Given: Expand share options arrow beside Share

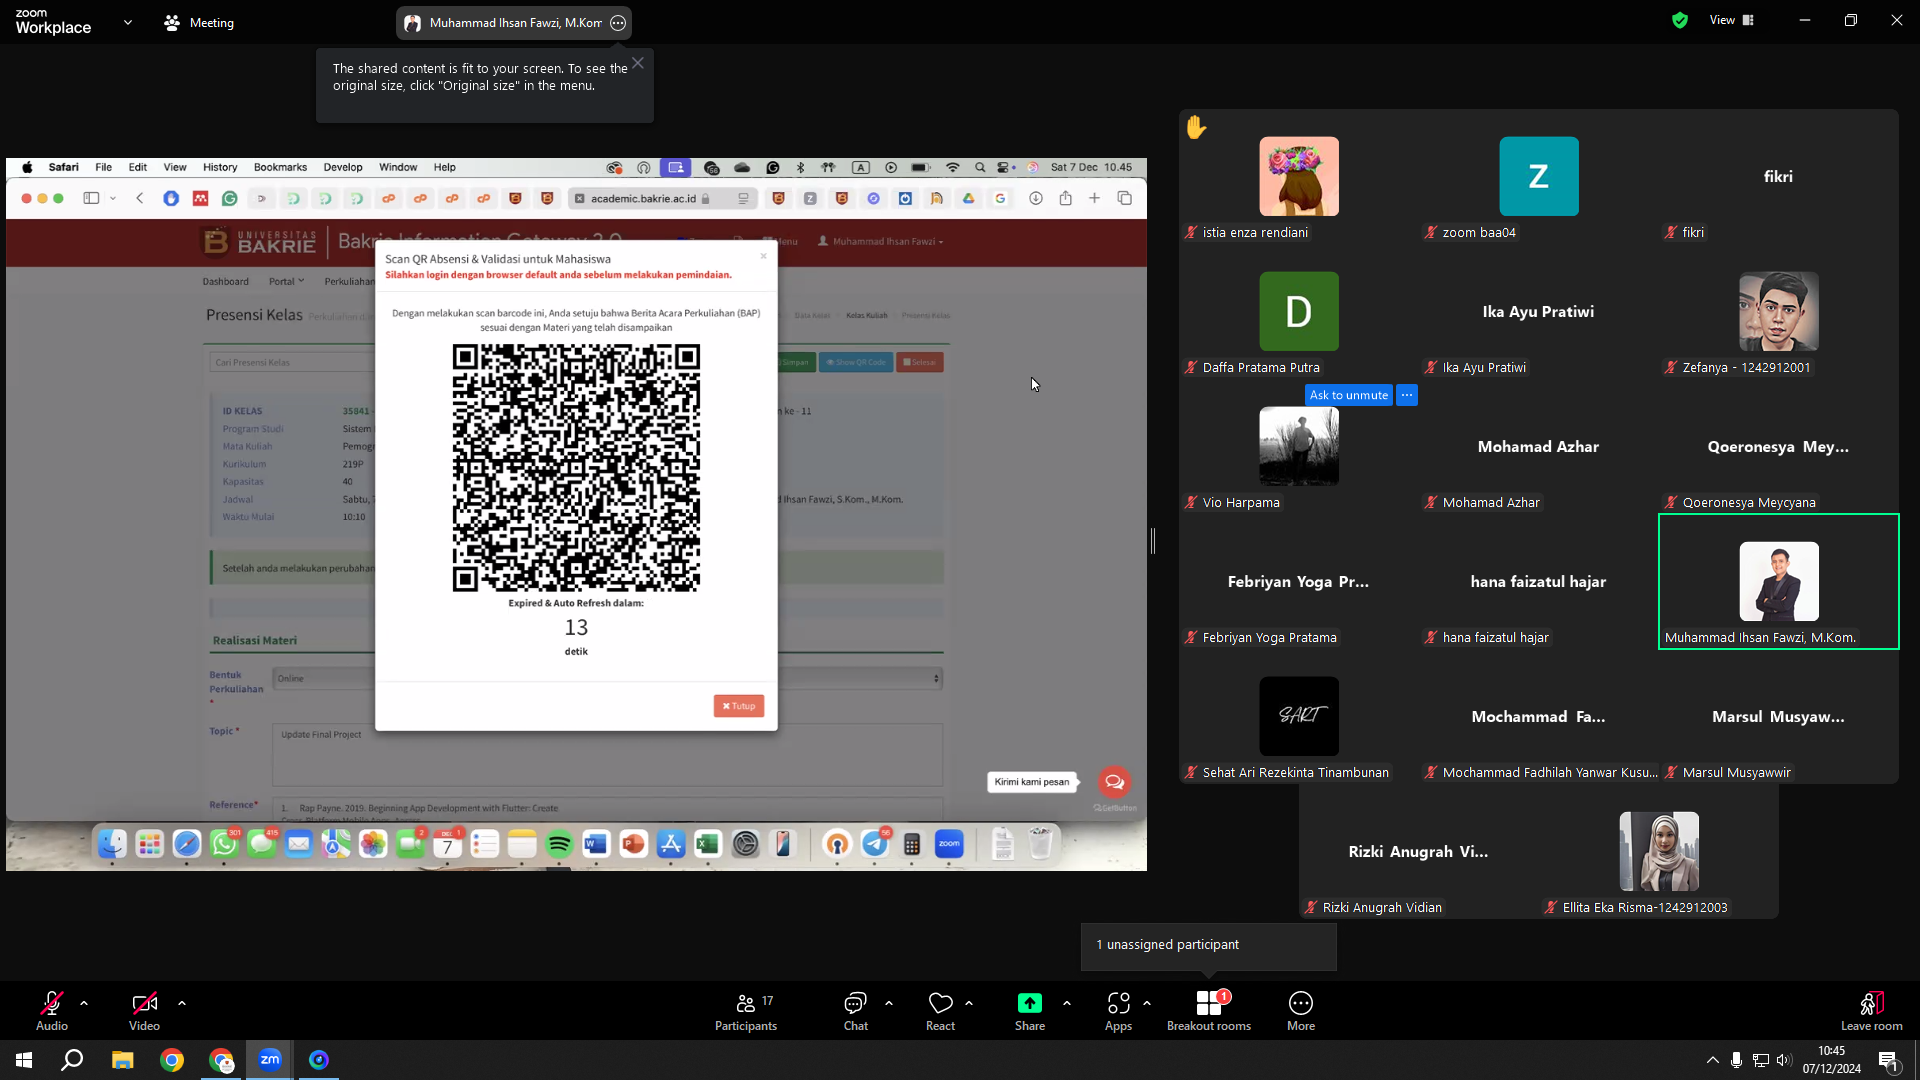Looking at the screenshot, I should click(x=1067, y=1002).
